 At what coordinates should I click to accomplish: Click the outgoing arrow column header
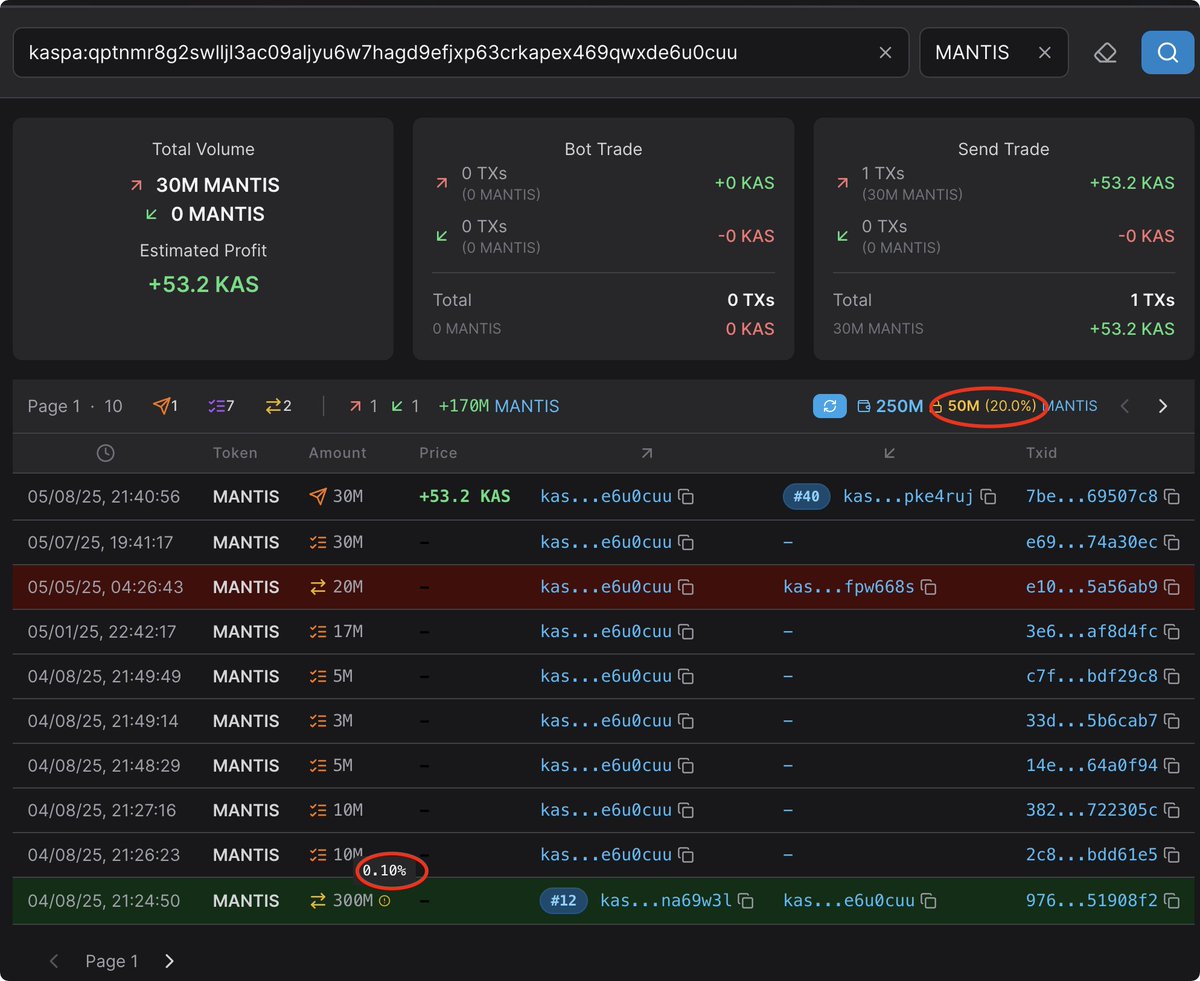[647, 453]
